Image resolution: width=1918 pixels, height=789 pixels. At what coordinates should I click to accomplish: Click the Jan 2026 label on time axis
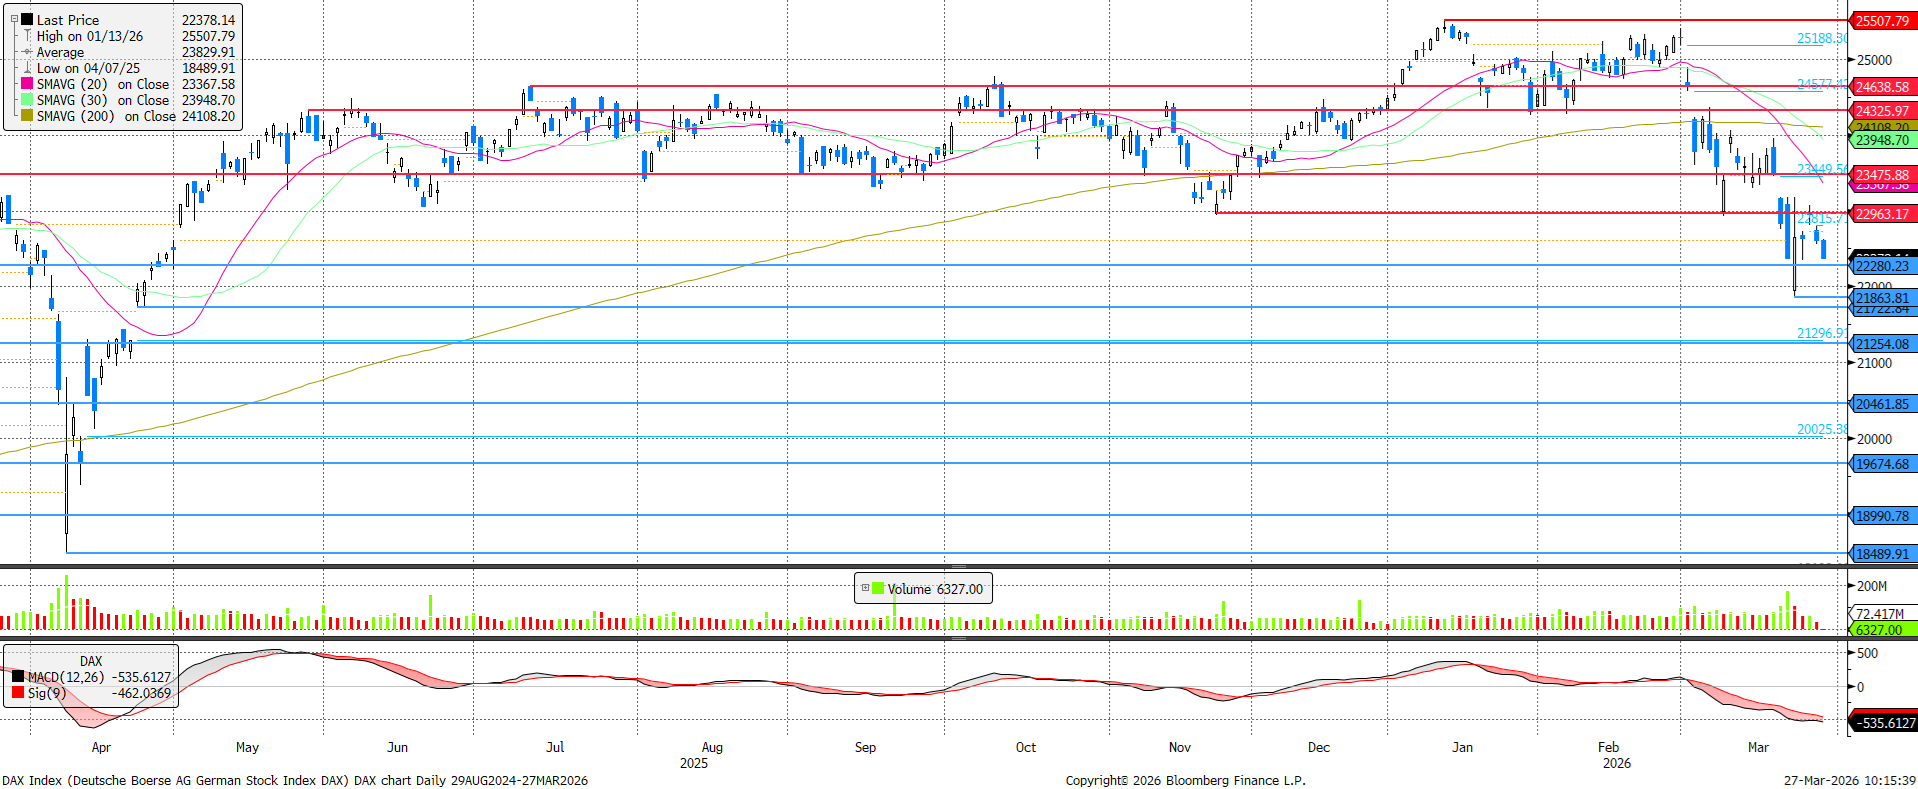tap(1462, 747)
